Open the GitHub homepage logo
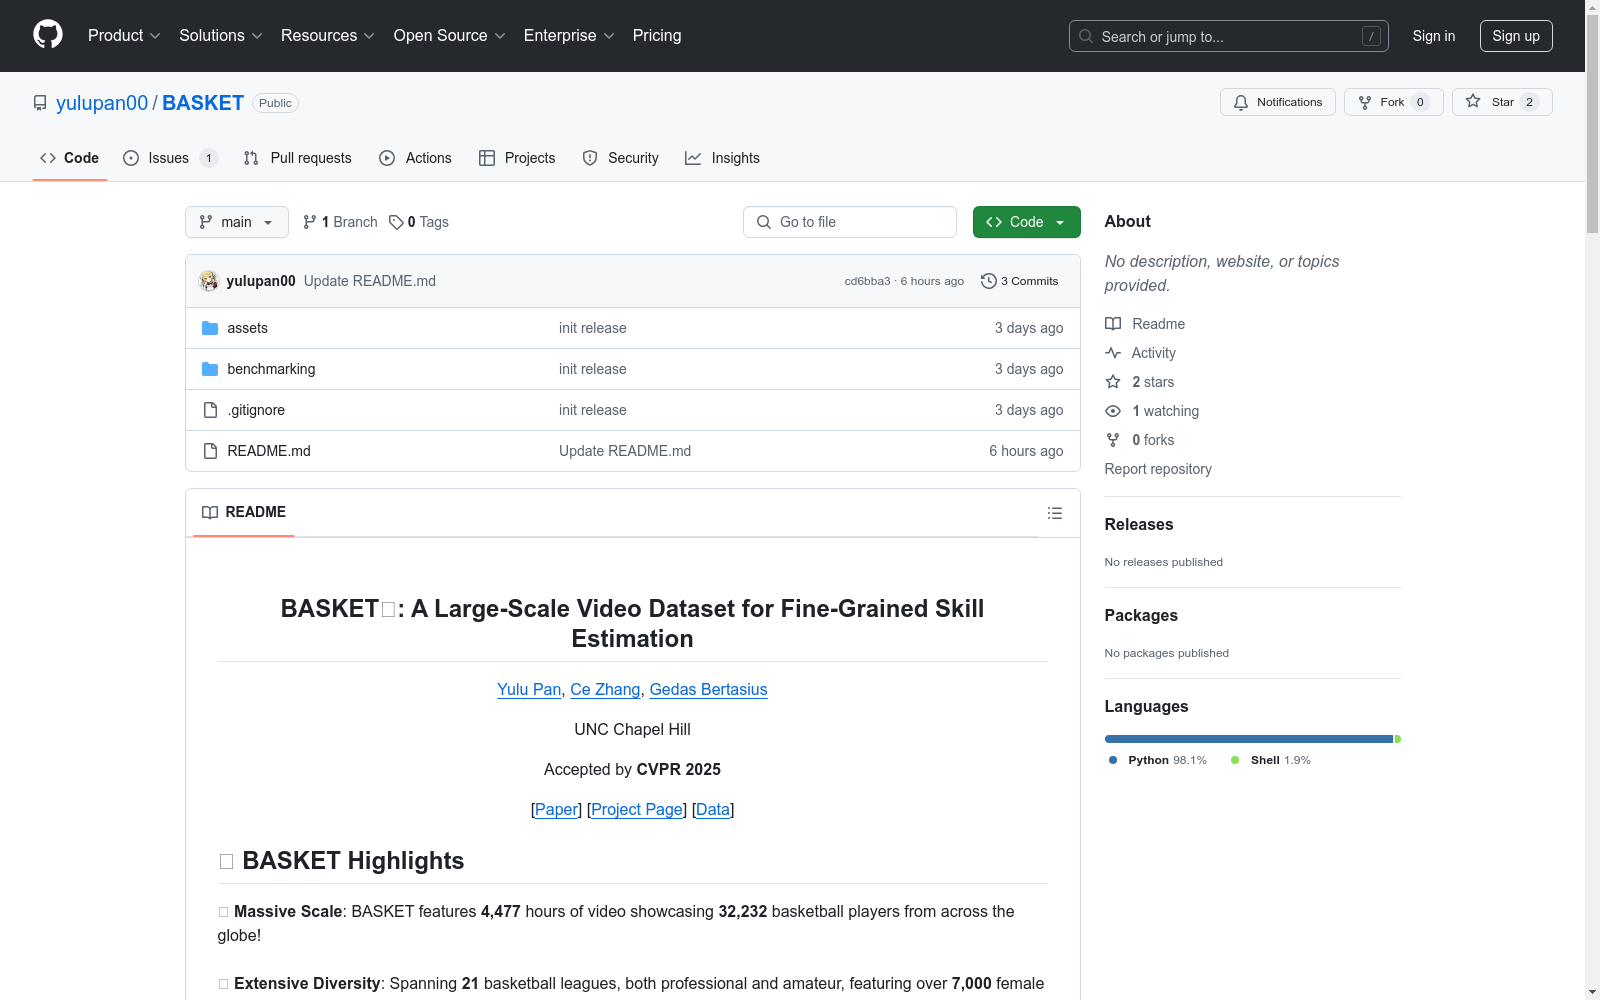This screenshot has width=1600, height=1000. pos(48,35)
